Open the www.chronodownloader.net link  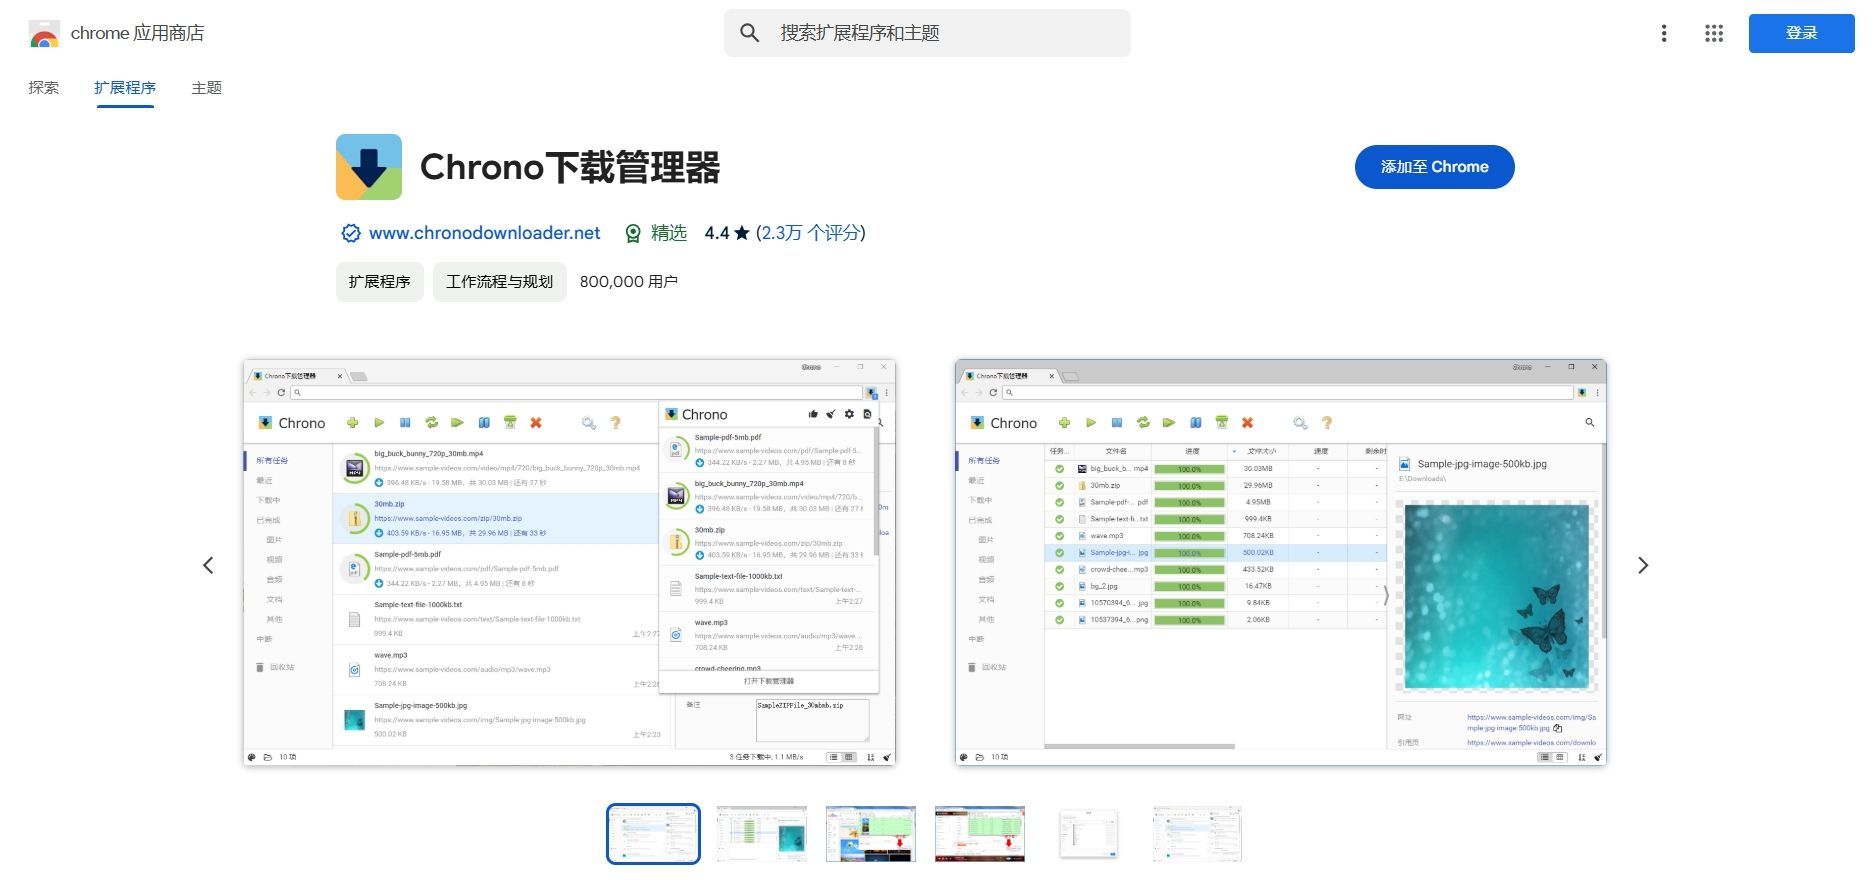[x=485, y=233]
